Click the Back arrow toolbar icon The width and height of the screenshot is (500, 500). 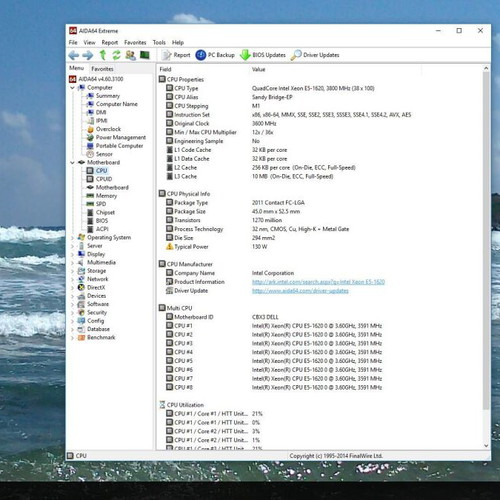click(74, 55)
